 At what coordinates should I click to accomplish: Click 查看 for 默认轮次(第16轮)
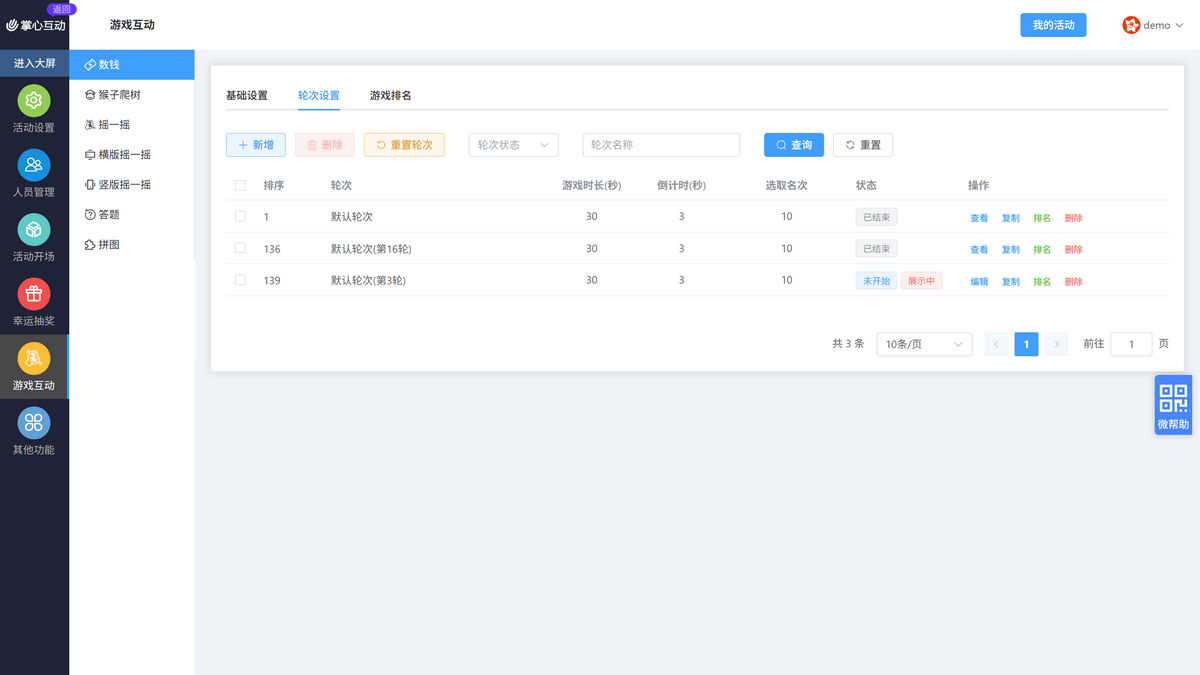point(979,250)
